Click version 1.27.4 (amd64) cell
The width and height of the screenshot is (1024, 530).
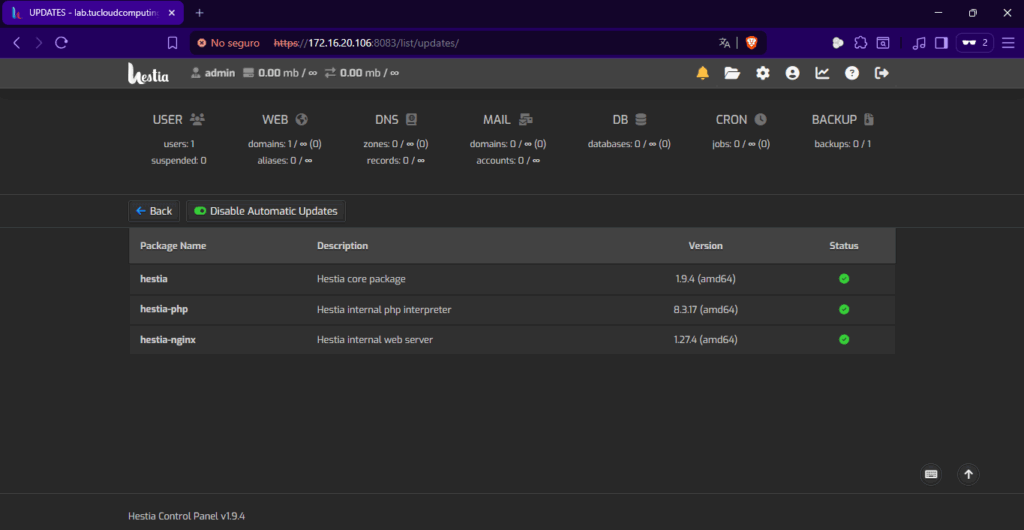pyautogui.click(x=706, y=339)
